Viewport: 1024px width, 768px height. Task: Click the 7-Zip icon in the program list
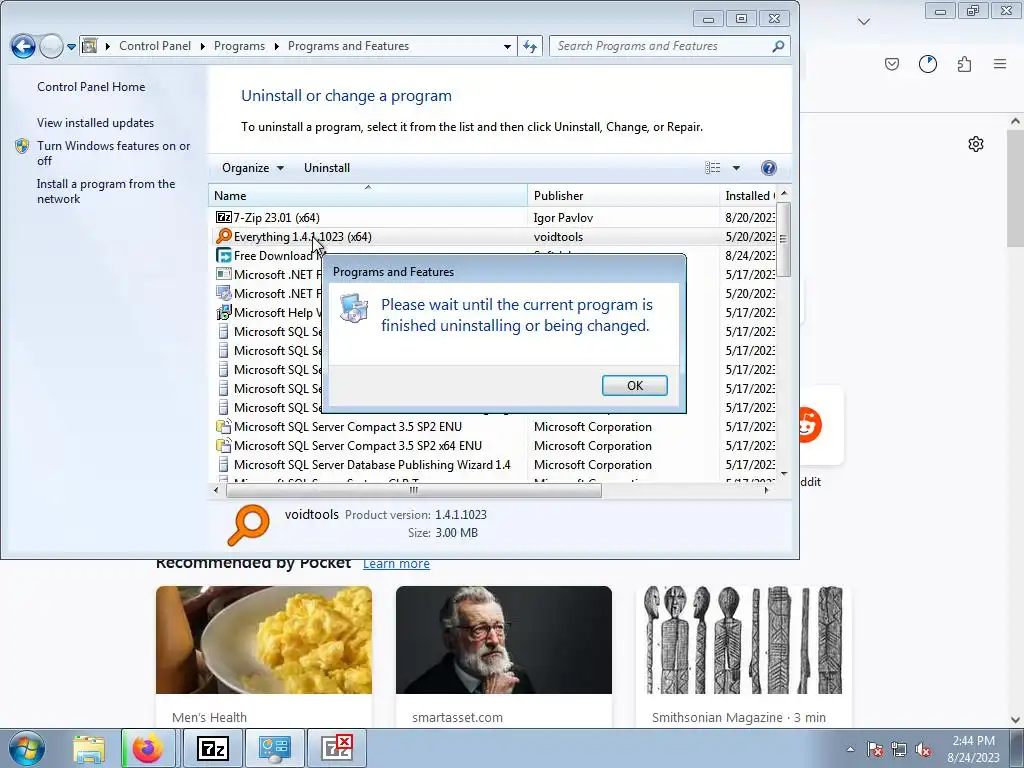[x=223, y=217]
